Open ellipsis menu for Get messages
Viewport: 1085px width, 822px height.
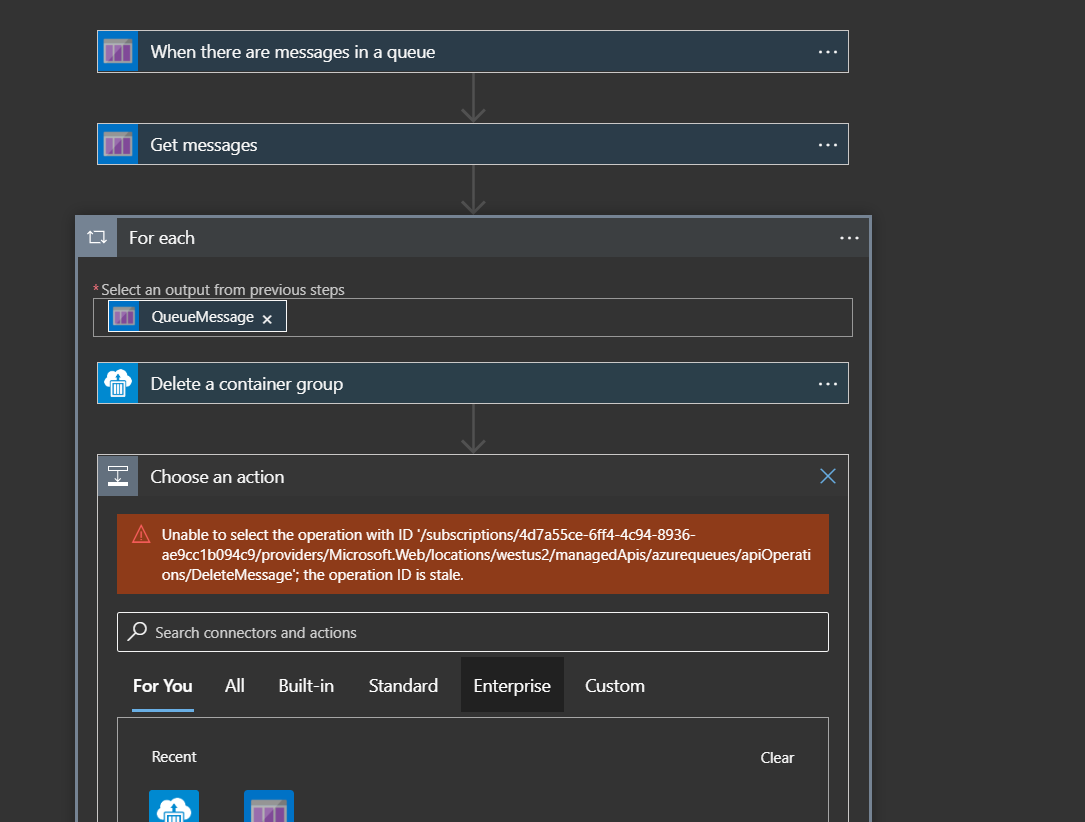pyautogui.click(x=828, y=145)
